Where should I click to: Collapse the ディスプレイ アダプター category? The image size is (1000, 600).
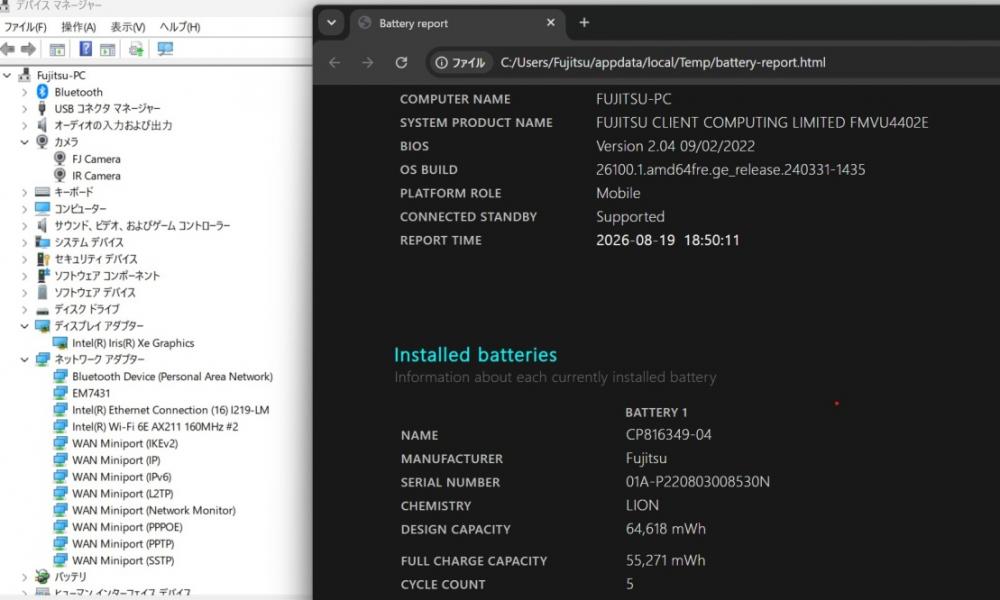tap(24, 326)
